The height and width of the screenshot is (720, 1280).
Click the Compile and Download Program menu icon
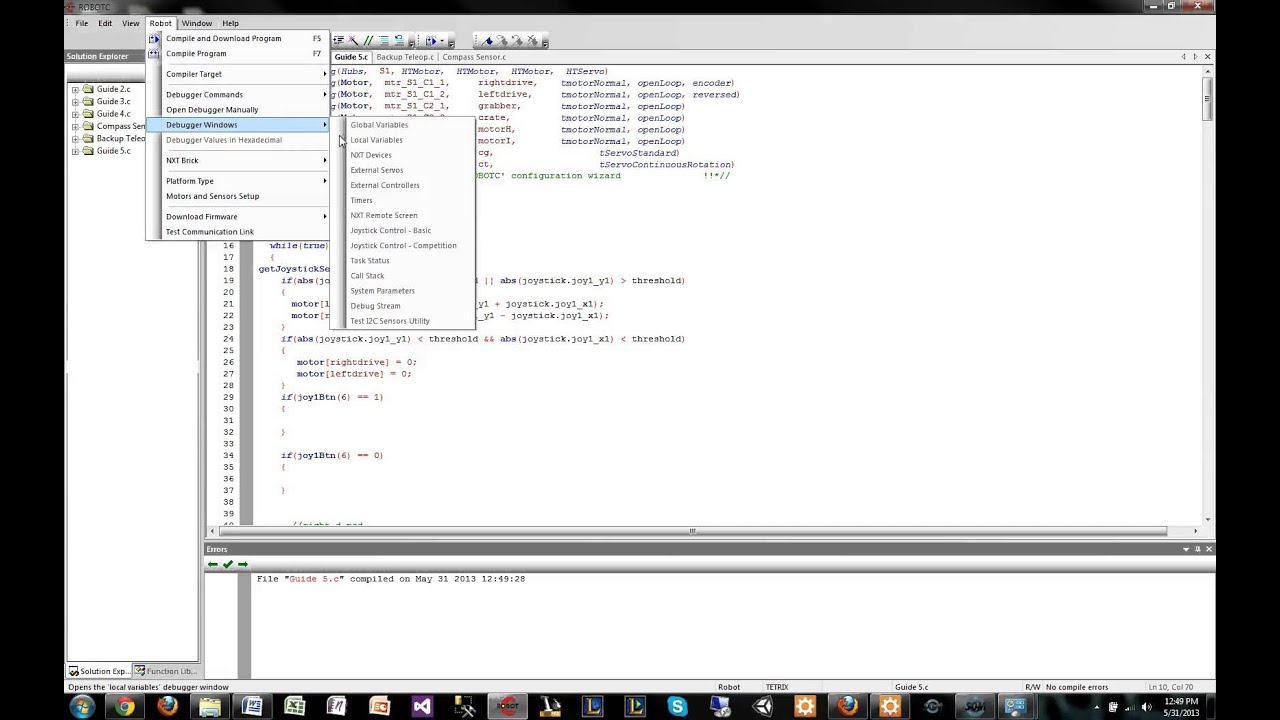click(x=155, y=38)
